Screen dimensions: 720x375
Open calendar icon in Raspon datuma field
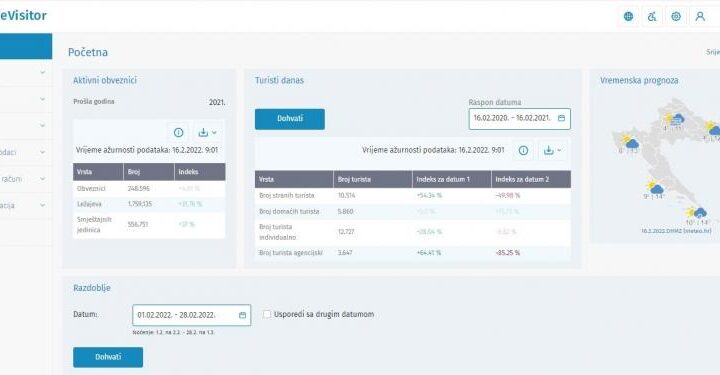coord(561,118)
